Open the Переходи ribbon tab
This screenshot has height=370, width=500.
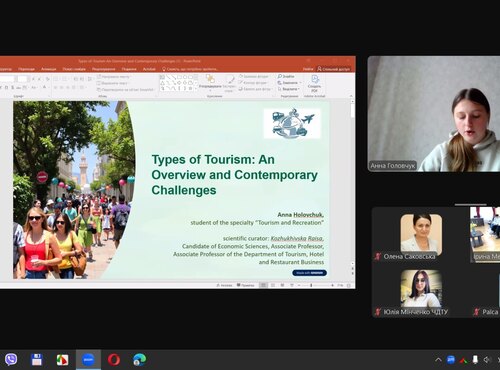(x=26, y=69)
